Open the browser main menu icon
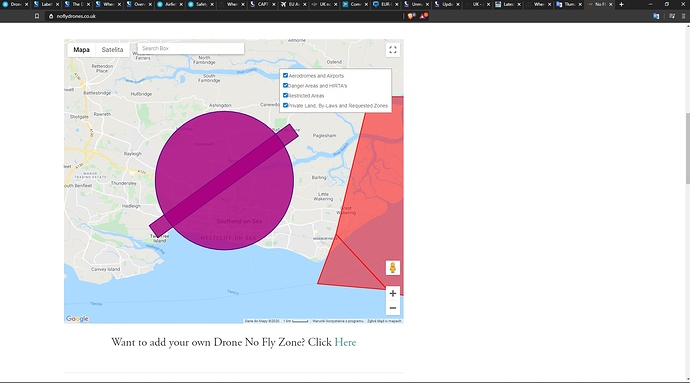690x383 pixels. 683,16
